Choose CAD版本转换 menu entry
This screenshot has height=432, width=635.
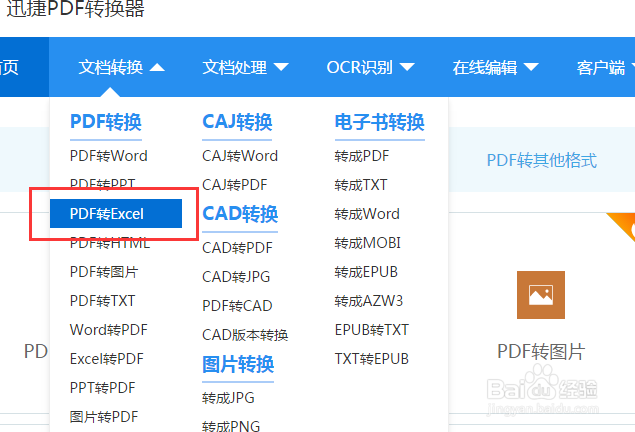coord(245,335)
